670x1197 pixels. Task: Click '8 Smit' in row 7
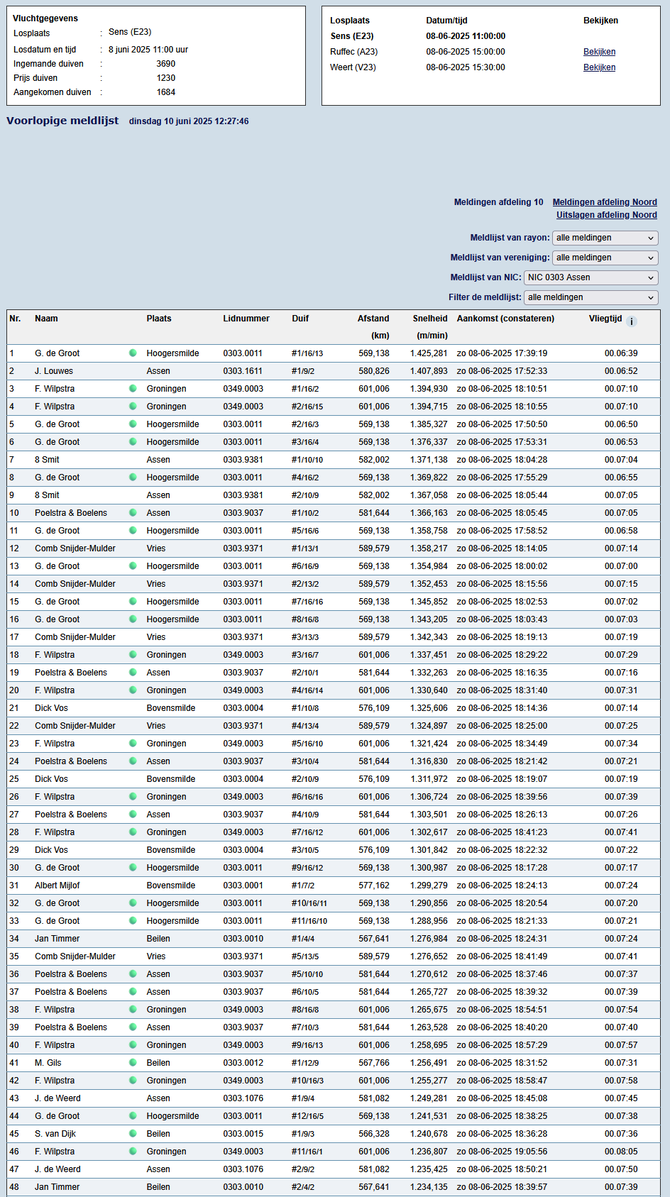(47, 460)
